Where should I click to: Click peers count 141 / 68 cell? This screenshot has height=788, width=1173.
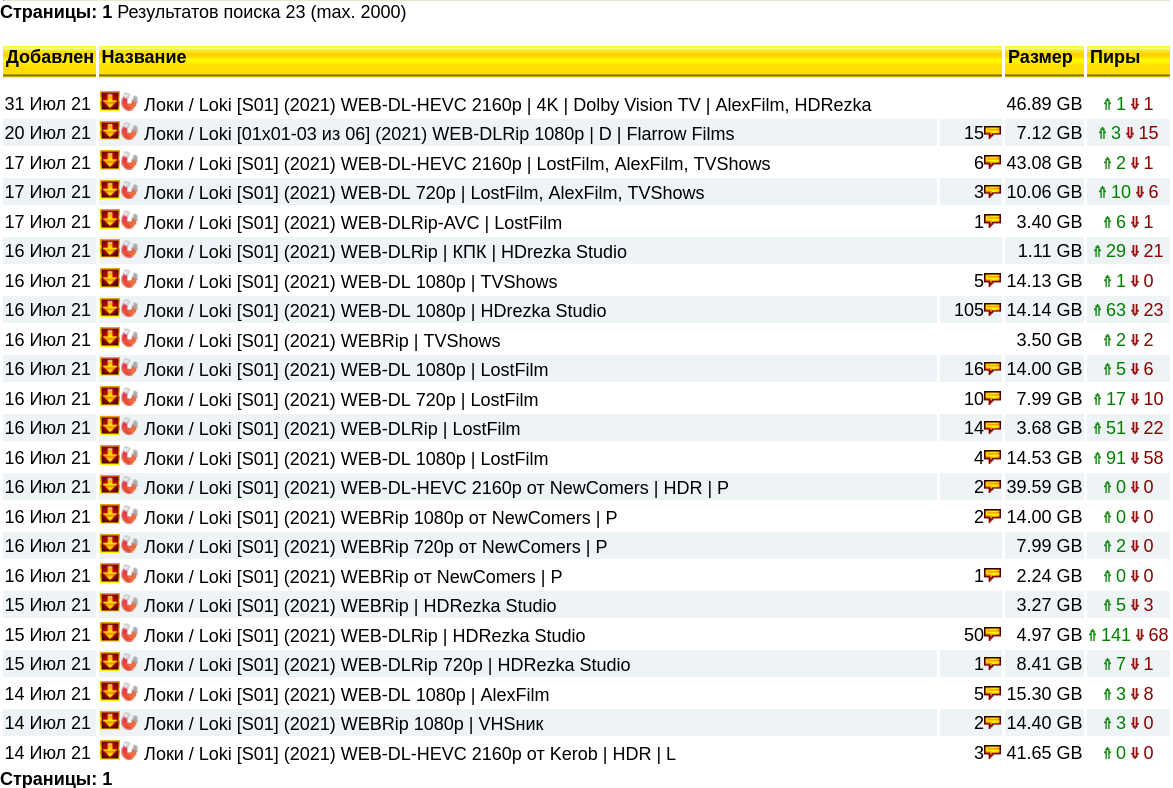click(1128, 635)
